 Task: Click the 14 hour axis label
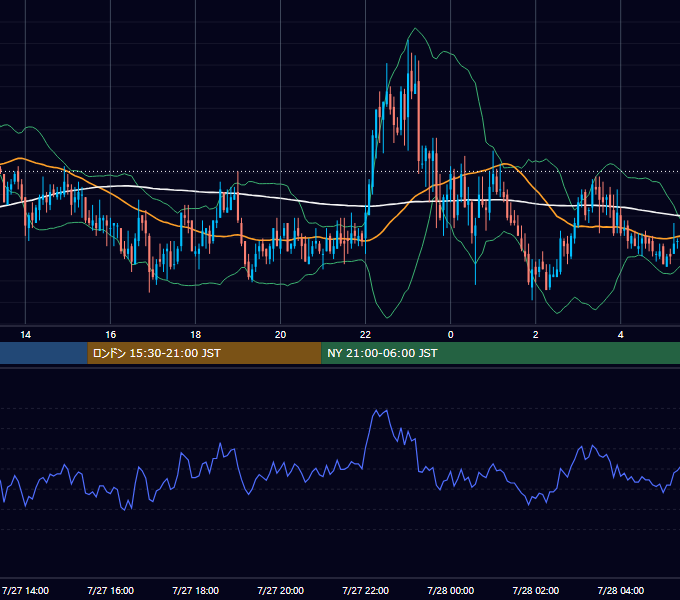(x=26, y=335)
